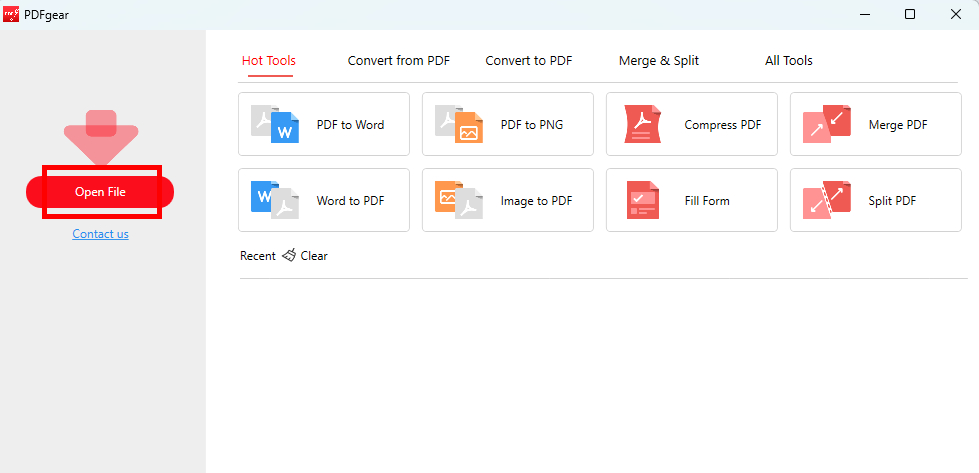Switch to the Hot Tools tab
Viewport: 979px width, 473px height.
(x=269, y=61)
